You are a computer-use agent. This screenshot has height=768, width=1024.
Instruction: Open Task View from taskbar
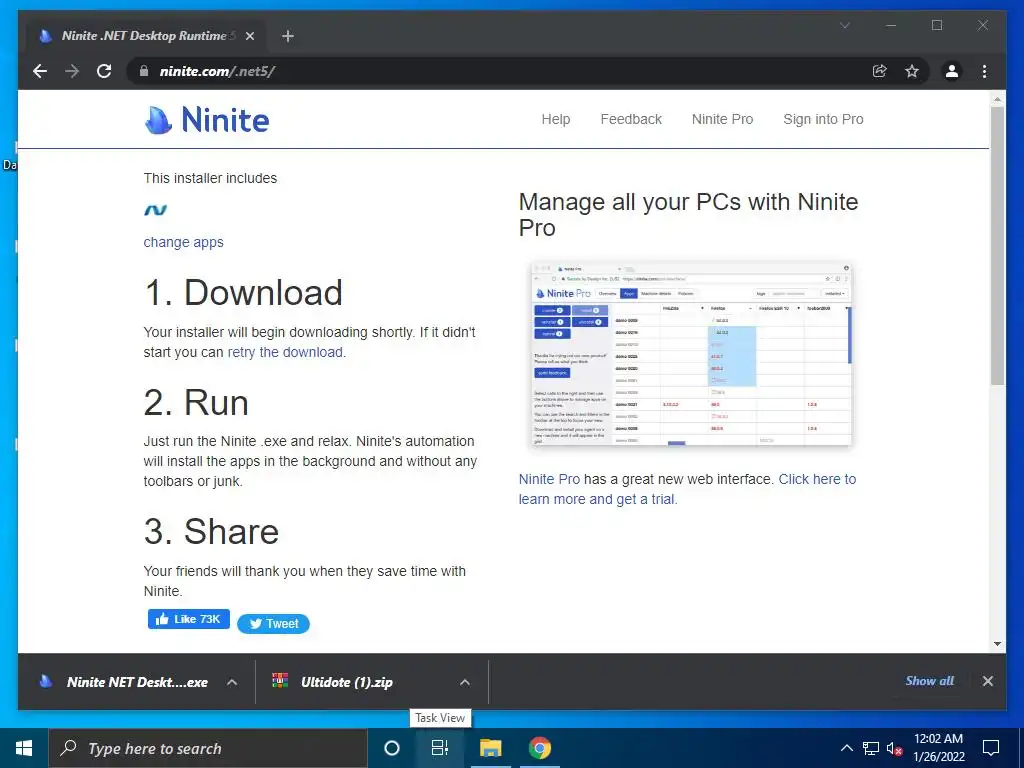(x=440, y=748)
